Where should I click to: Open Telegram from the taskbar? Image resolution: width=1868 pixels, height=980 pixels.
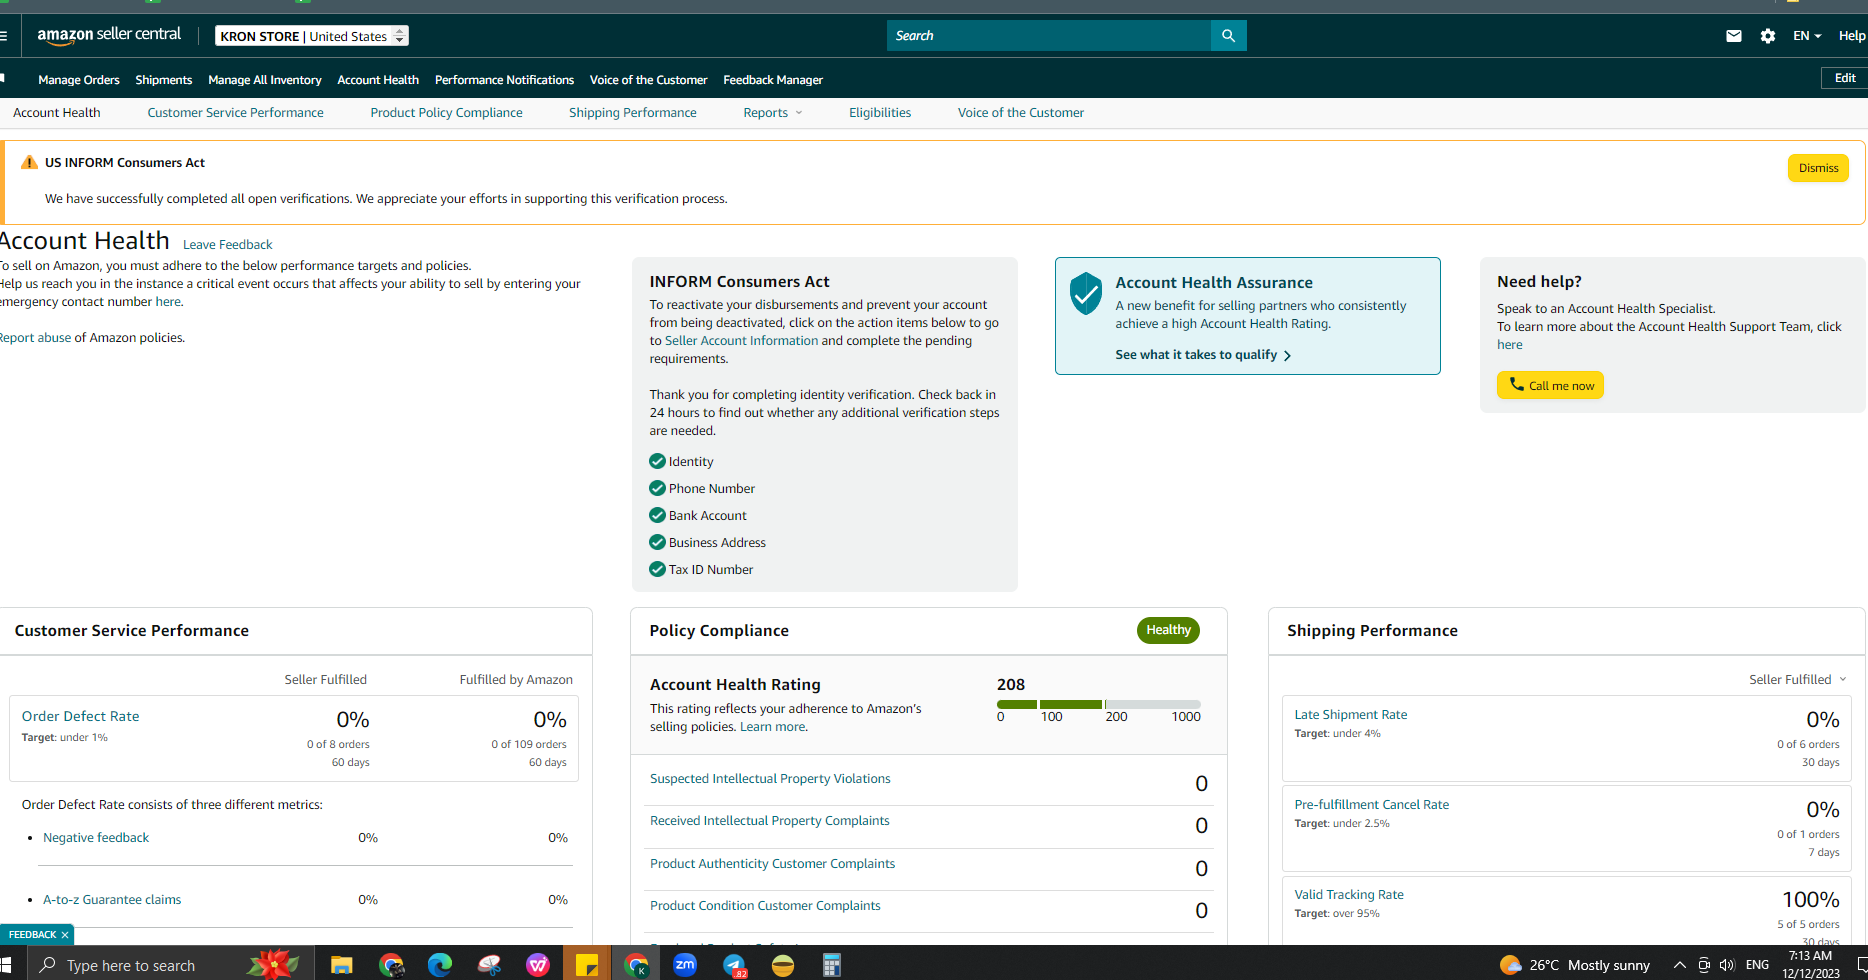coord(734,965)
